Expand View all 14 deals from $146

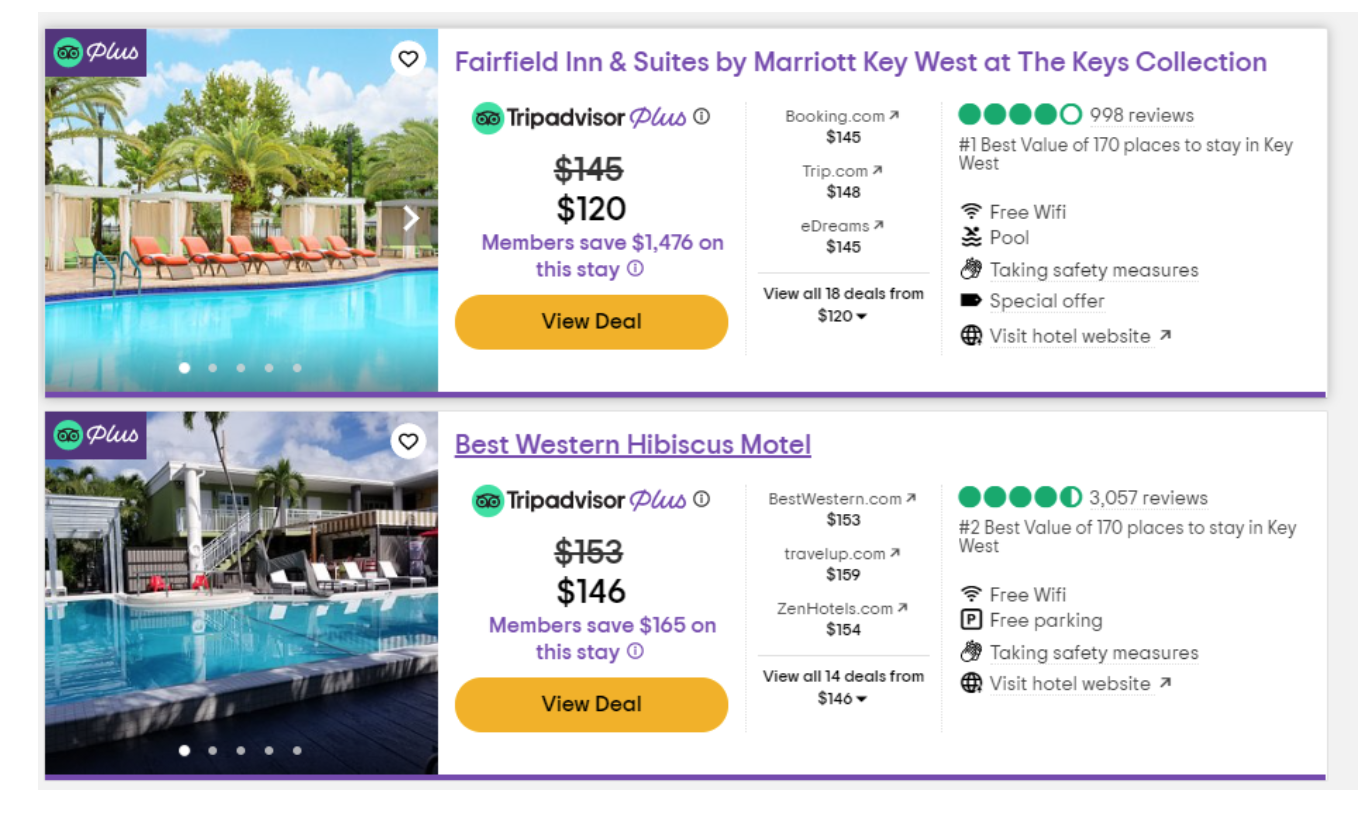point(843,687)
